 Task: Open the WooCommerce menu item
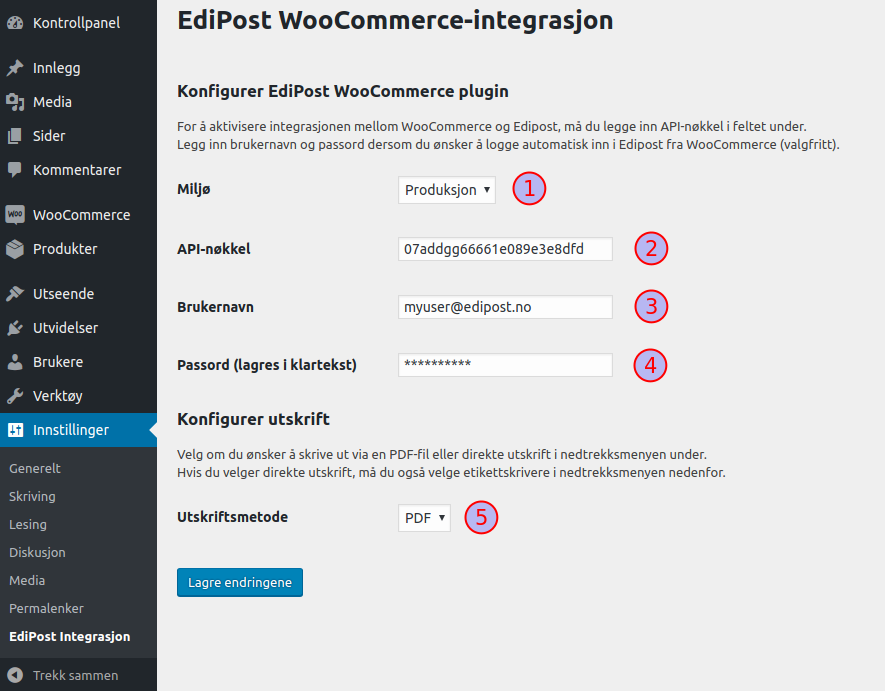pos(78,215)
